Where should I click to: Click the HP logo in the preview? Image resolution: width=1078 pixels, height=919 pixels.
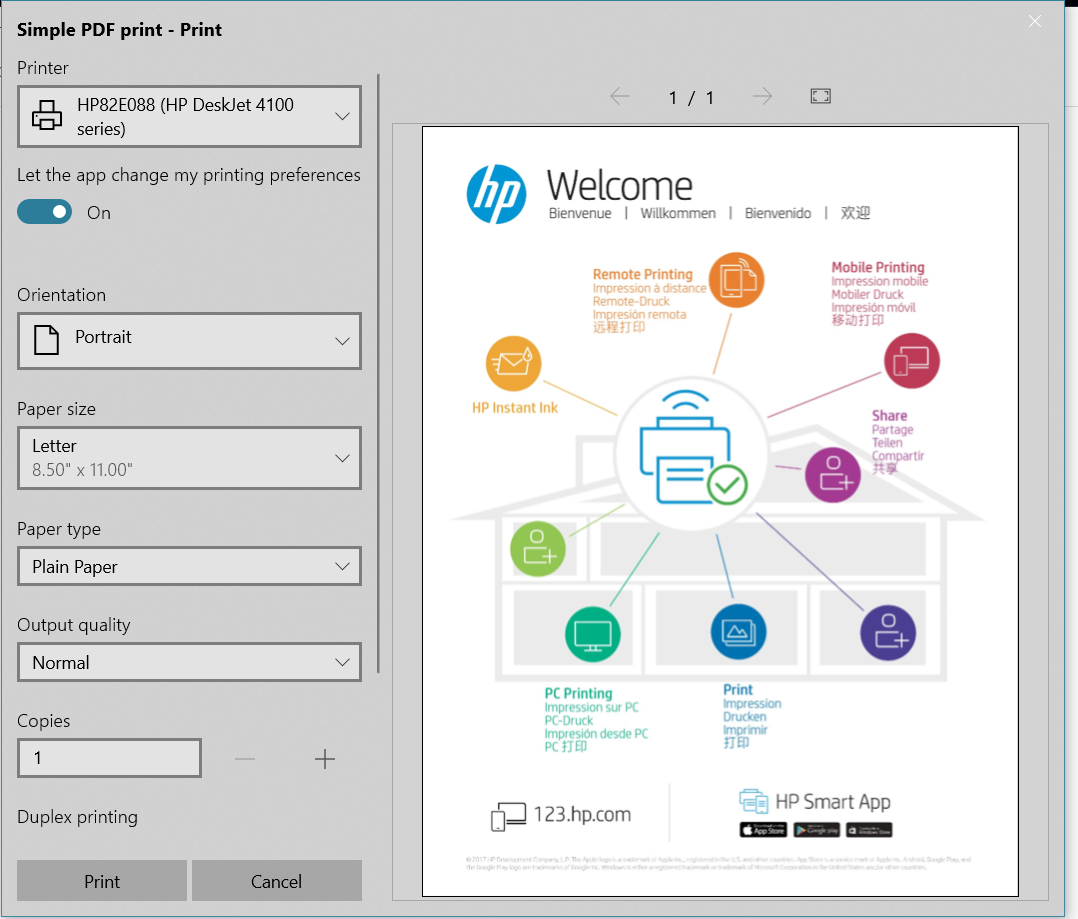coord(496,194)
